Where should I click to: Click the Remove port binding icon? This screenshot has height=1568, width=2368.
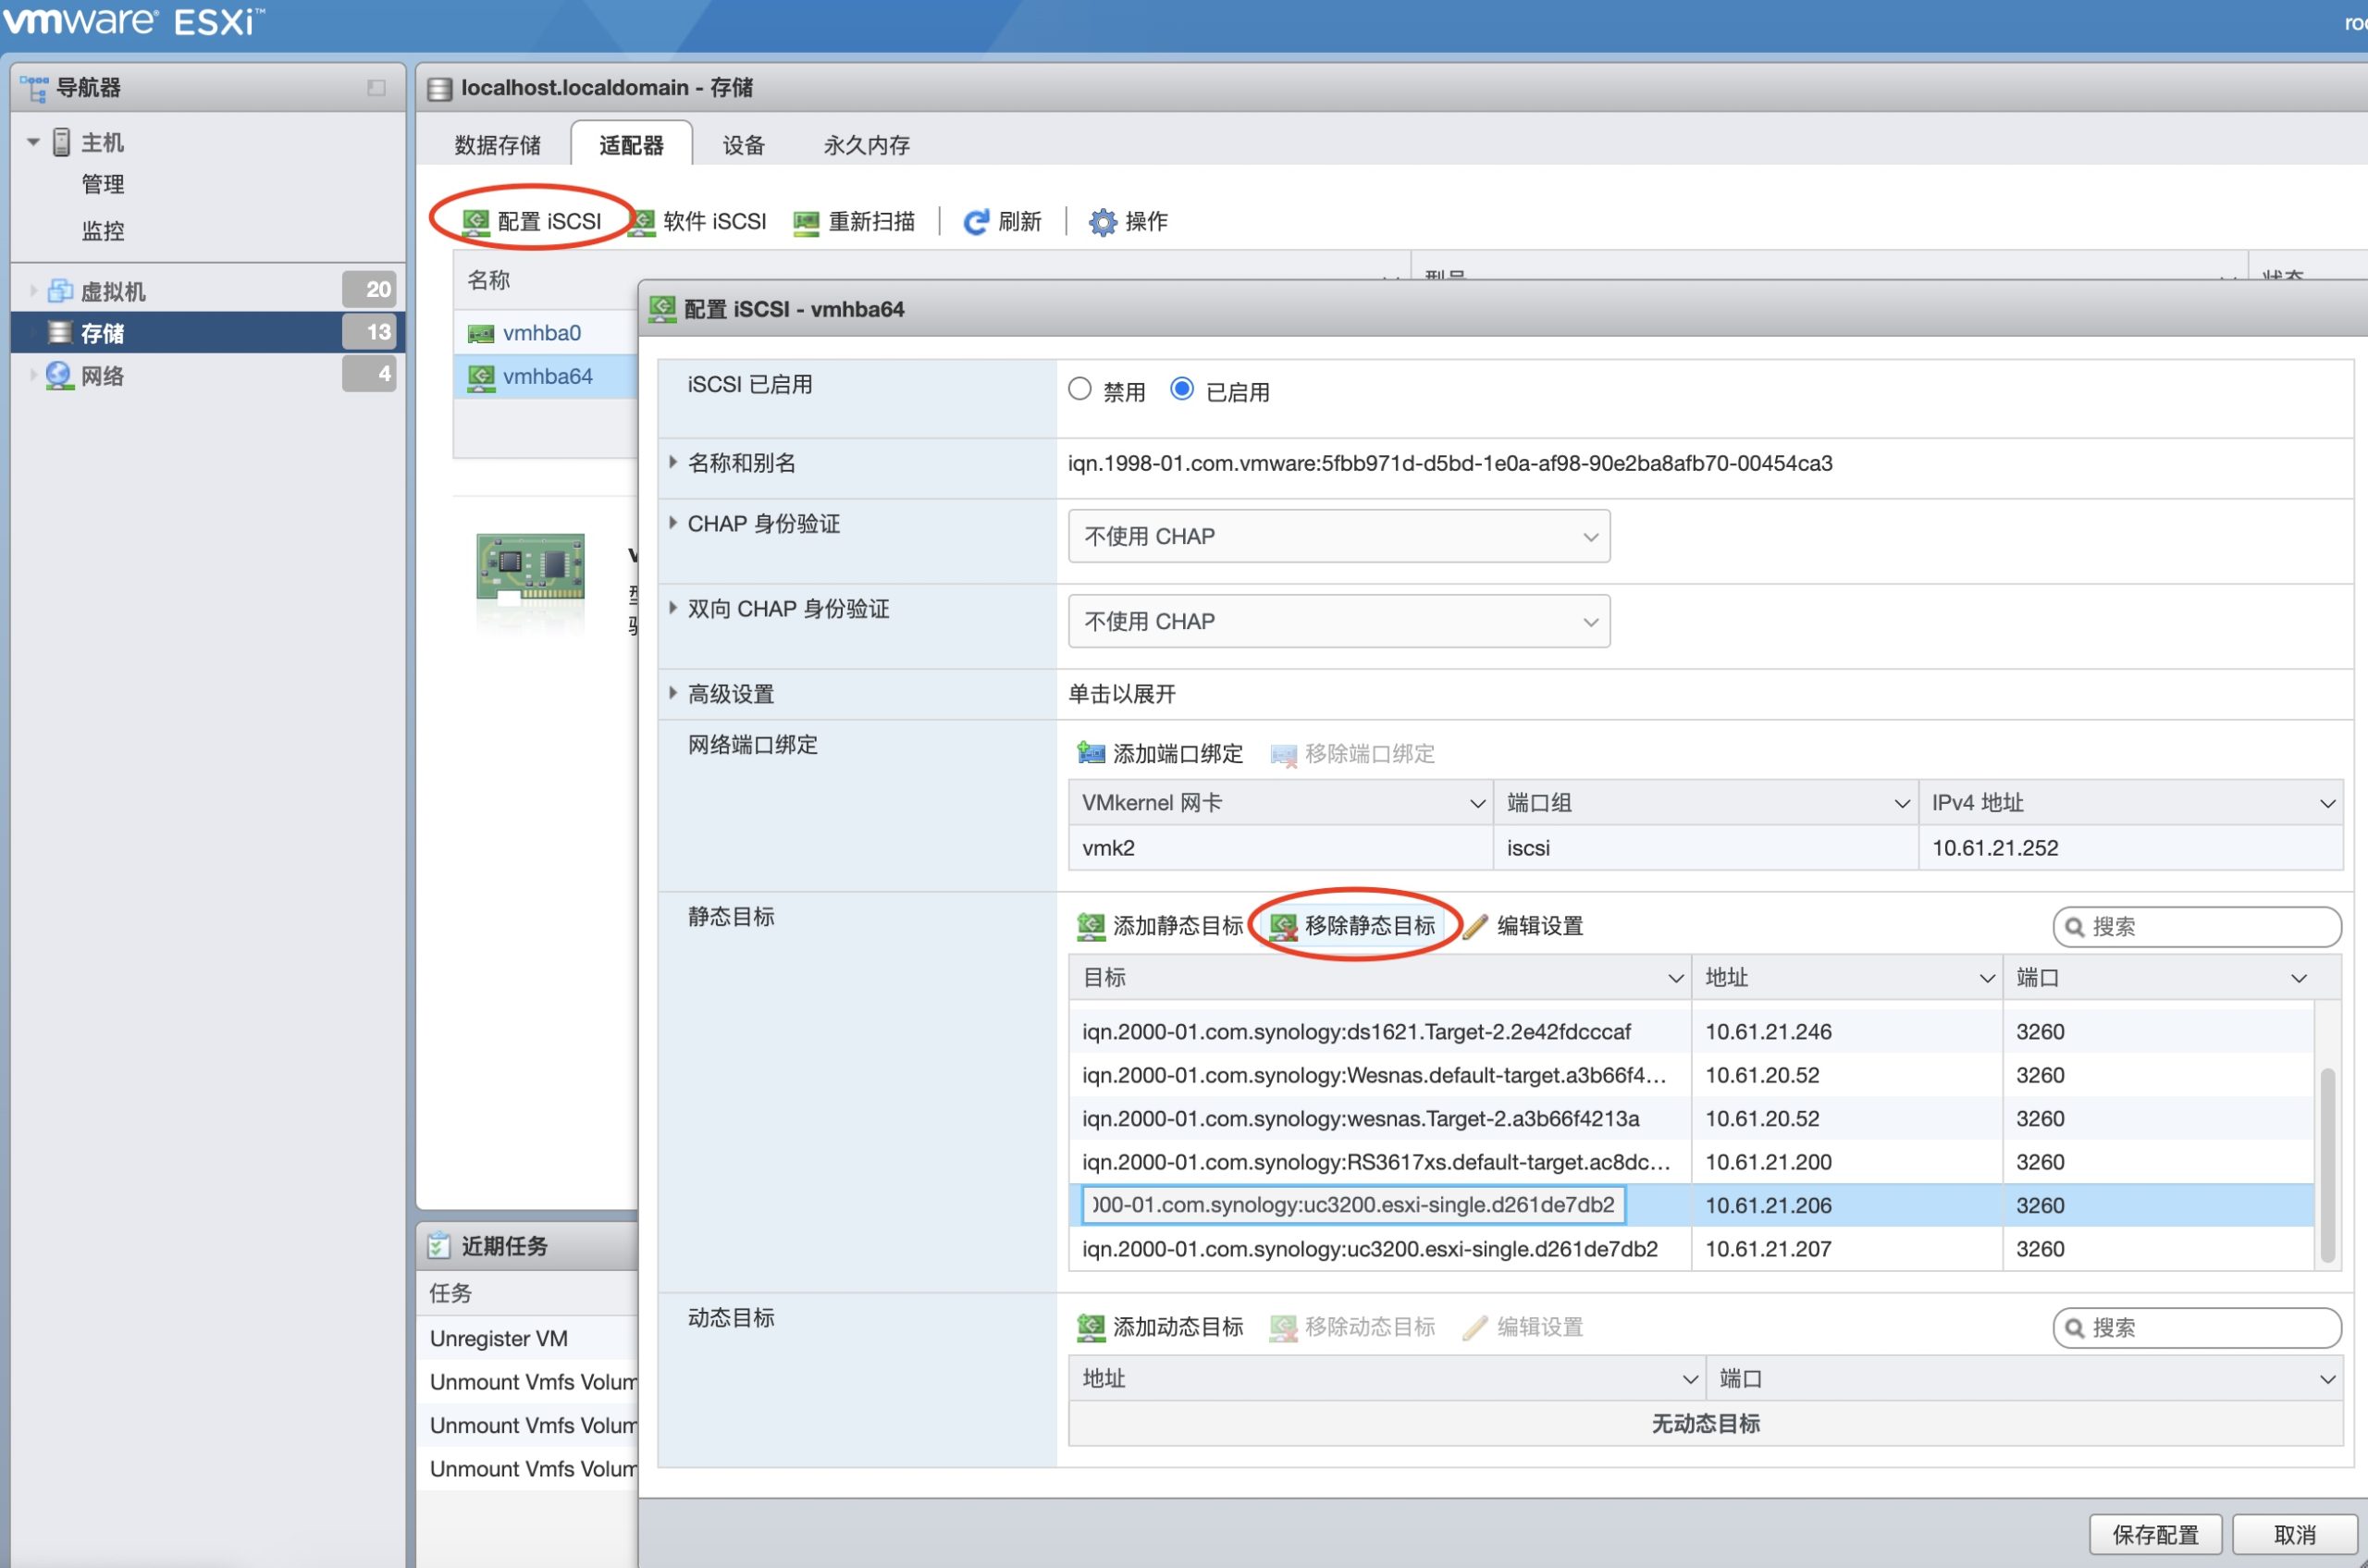click(1283, 753)
